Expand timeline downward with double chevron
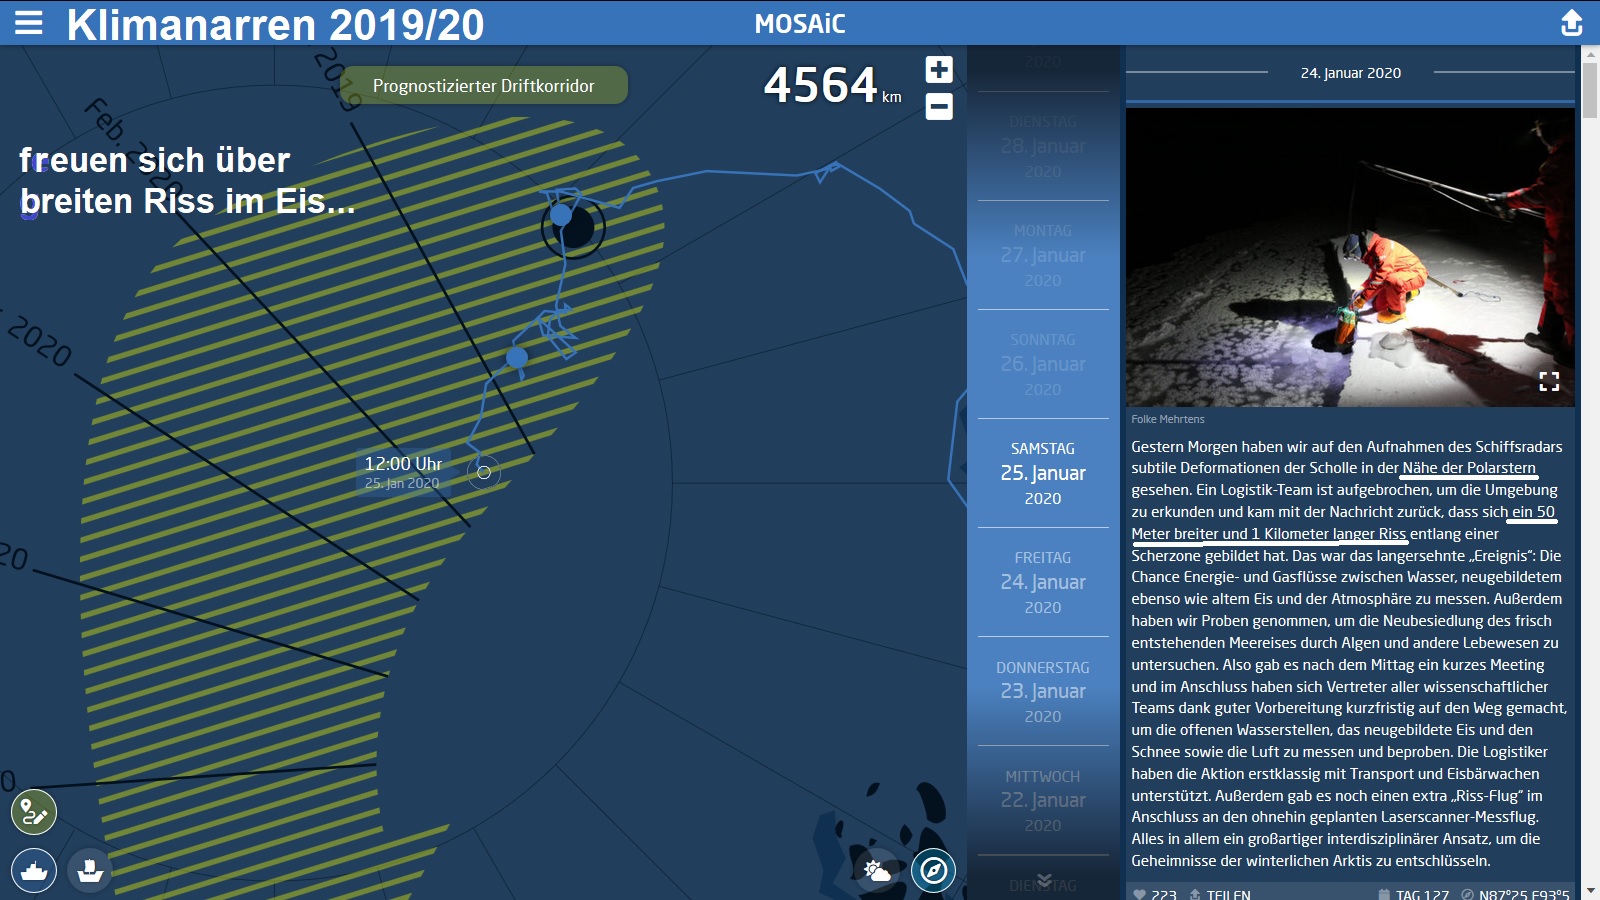Viewport: 1600px width, 900px height. click(x=1044, y=881)
